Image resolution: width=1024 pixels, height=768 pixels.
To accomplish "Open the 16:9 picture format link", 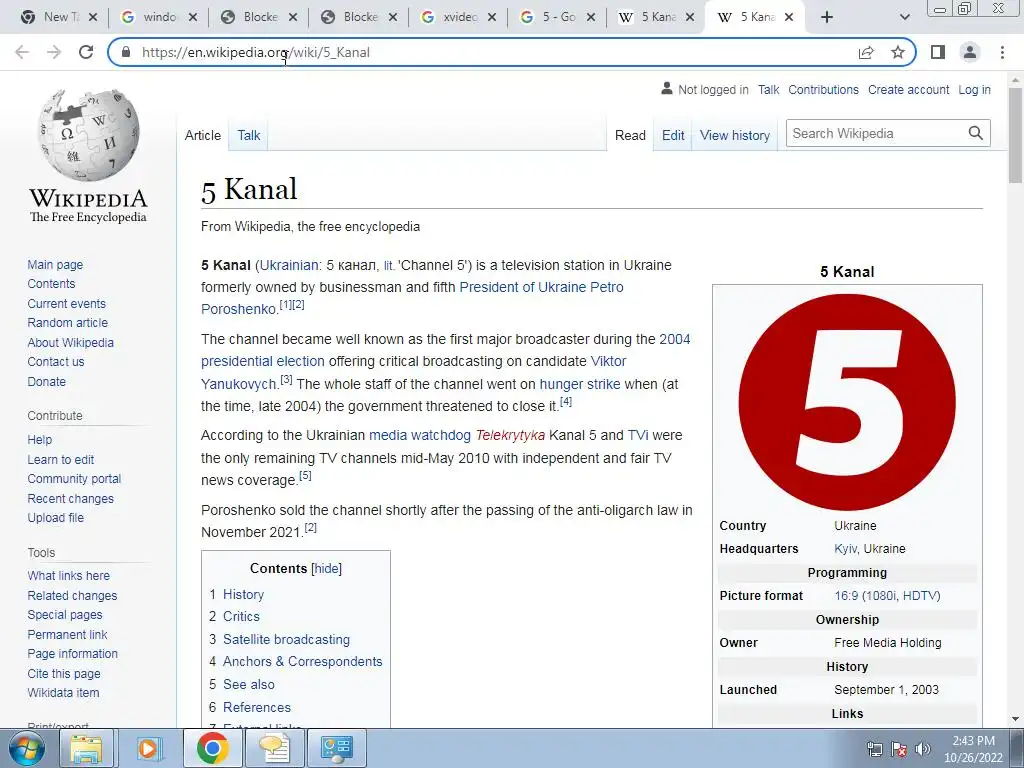I will 887,596.
